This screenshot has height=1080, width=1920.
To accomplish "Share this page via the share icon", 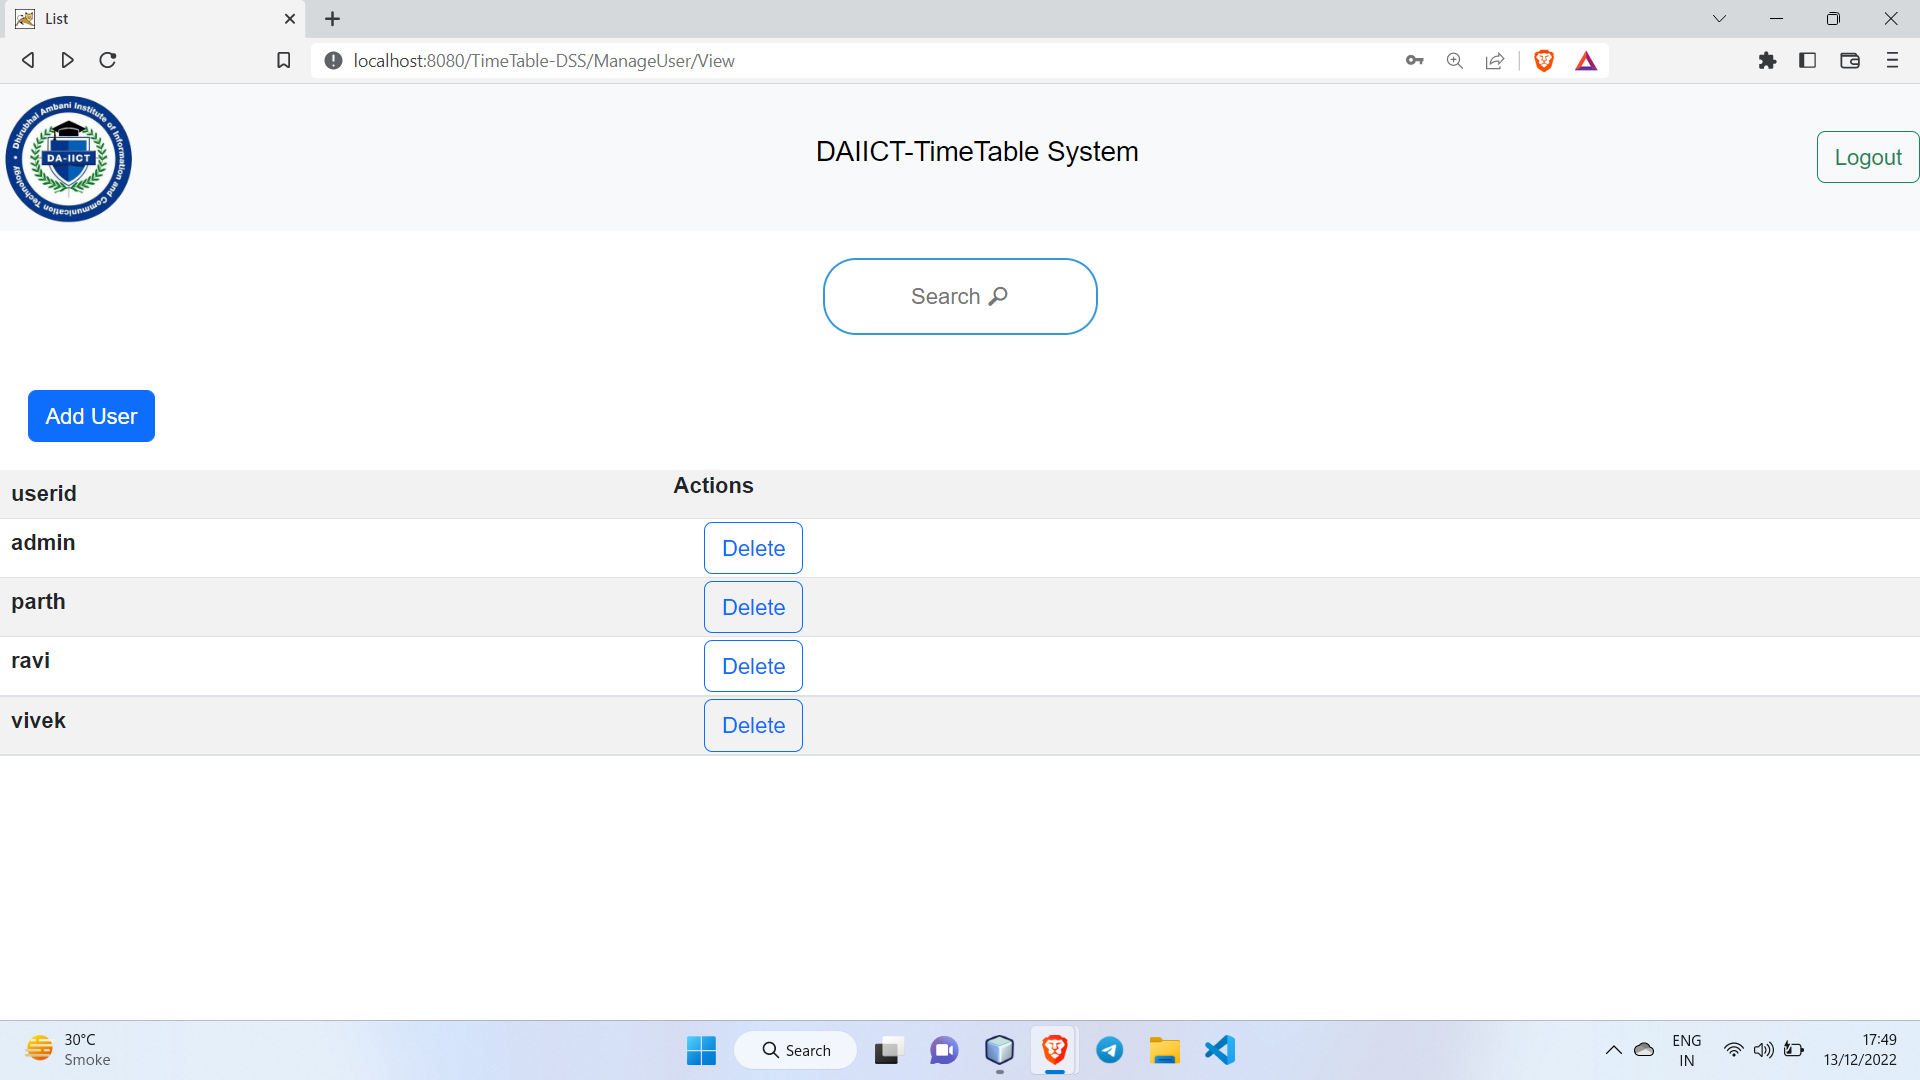I will 1494,61.
